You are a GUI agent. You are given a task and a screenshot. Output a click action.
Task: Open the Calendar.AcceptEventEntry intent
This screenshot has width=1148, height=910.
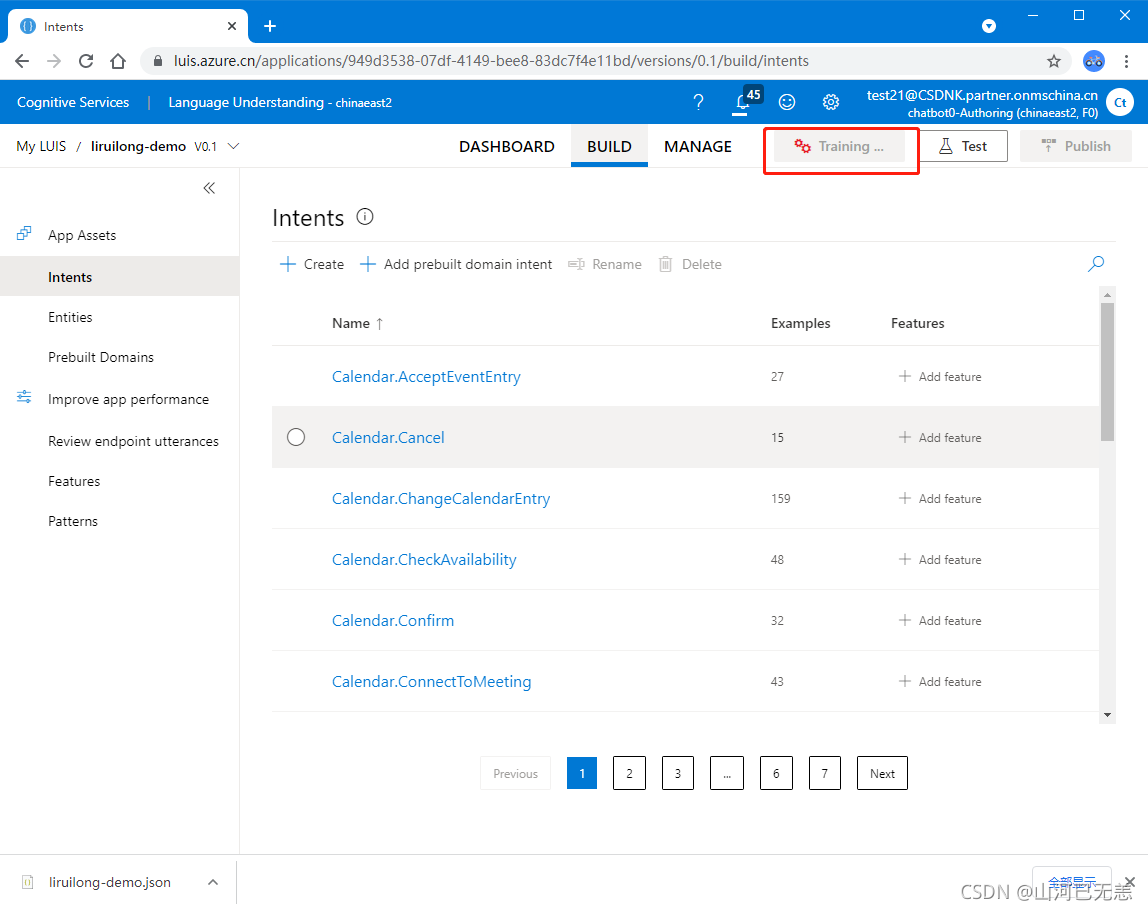(x=426, y=377)
